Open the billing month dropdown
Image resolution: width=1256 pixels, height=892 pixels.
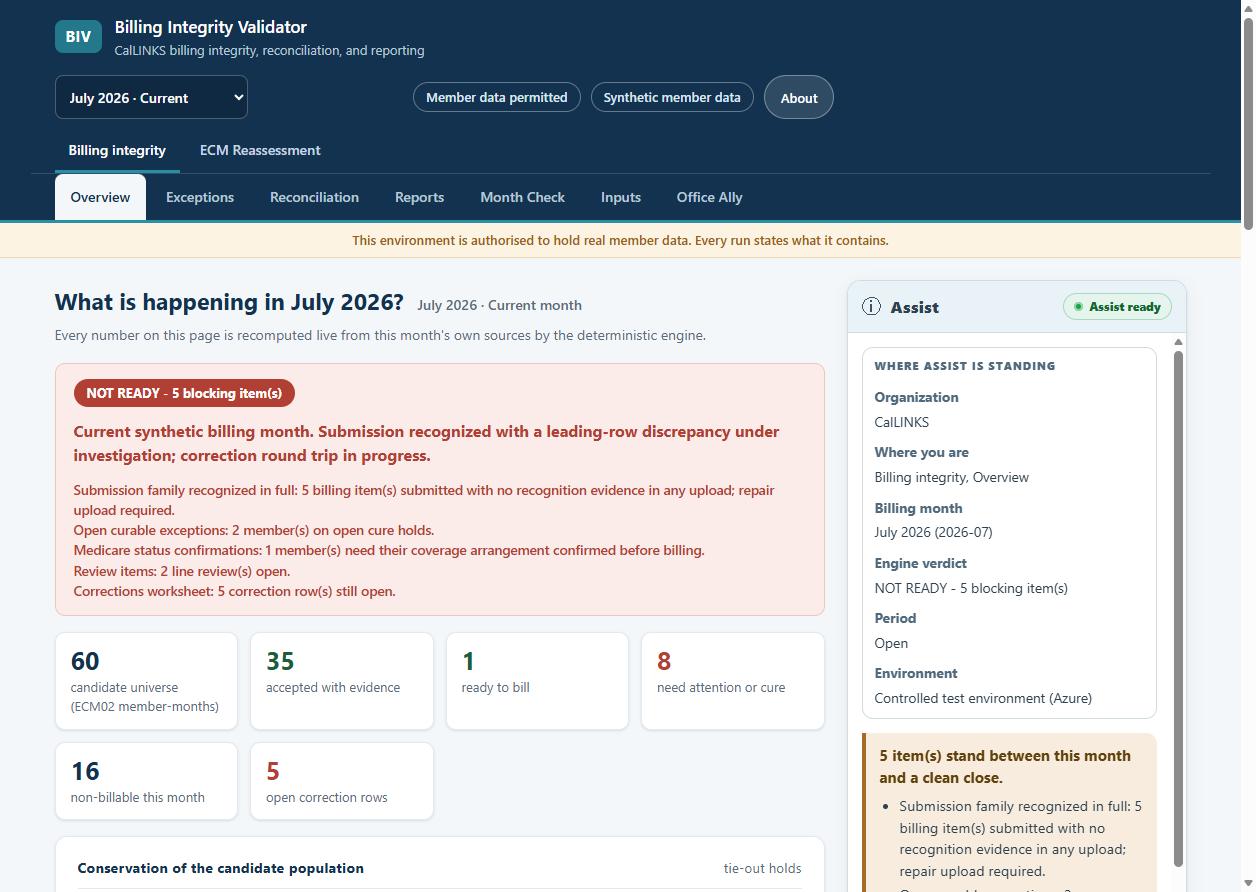[x=151, y=97]
